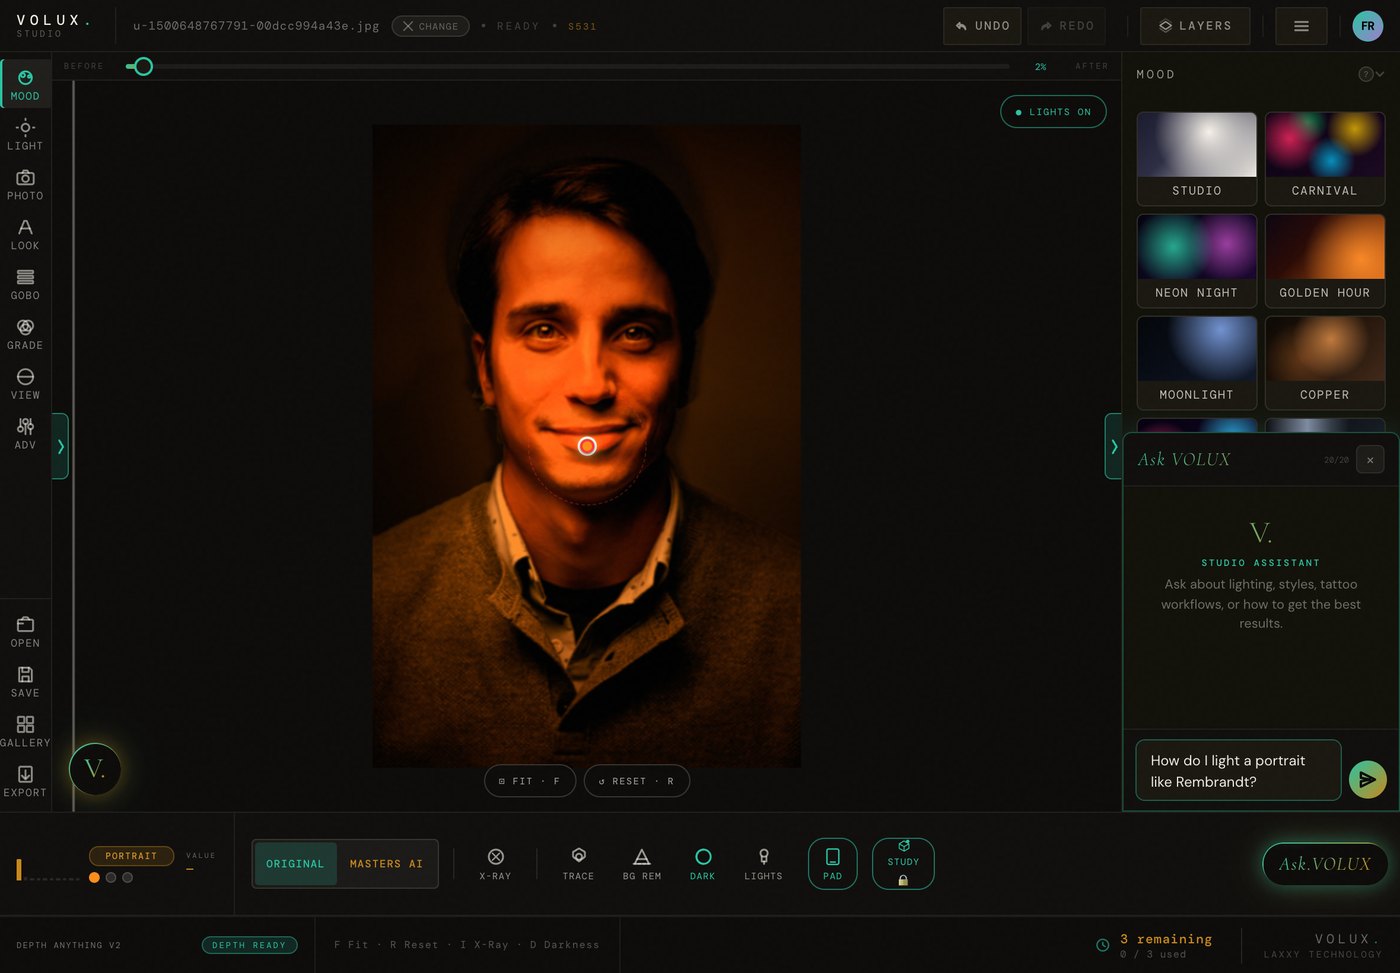
Task: Reset the canvas view
Action: click(x=637, y=781)
